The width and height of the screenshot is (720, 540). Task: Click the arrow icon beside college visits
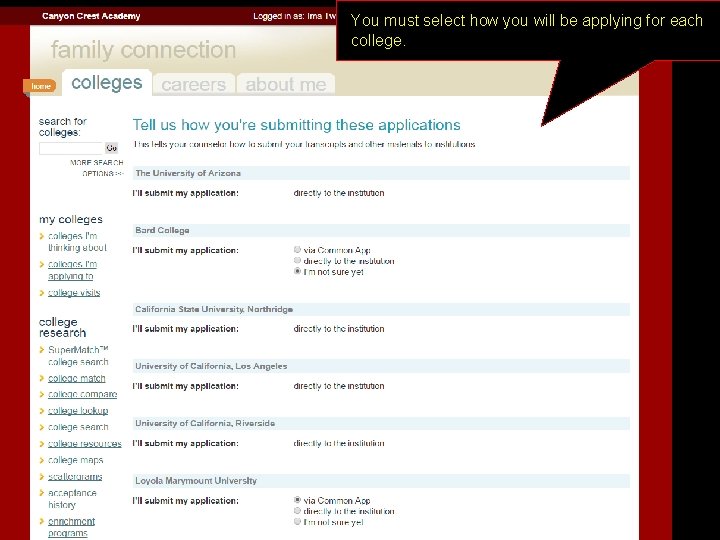pyautogui.click(x=42, y=293)
